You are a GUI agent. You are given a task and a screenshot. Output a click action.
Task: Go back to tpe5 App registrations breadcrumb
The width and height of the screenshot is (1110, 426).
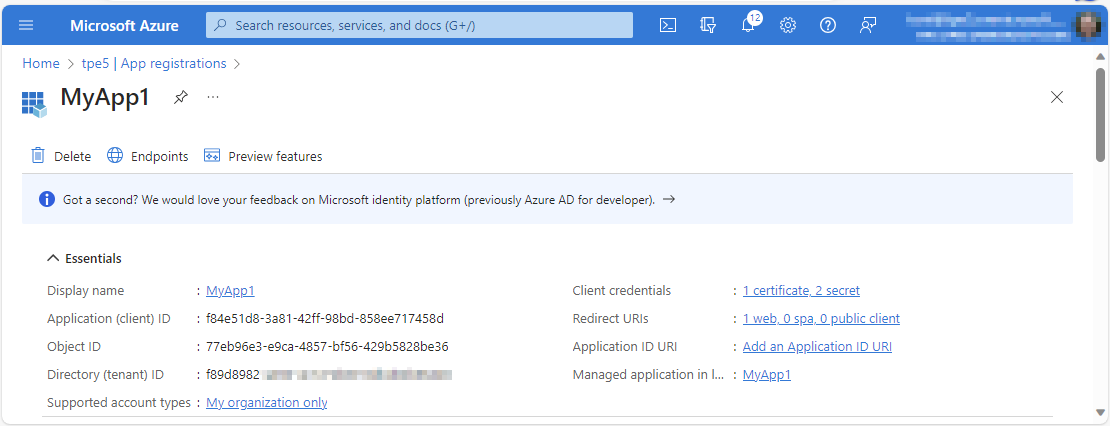tap(154, 64)
